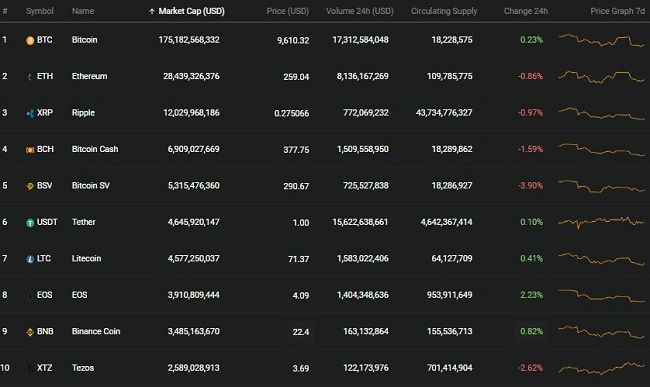The image size is (650, 387).
Task: Sort the table by Symbol column
Action: point(40,11)
